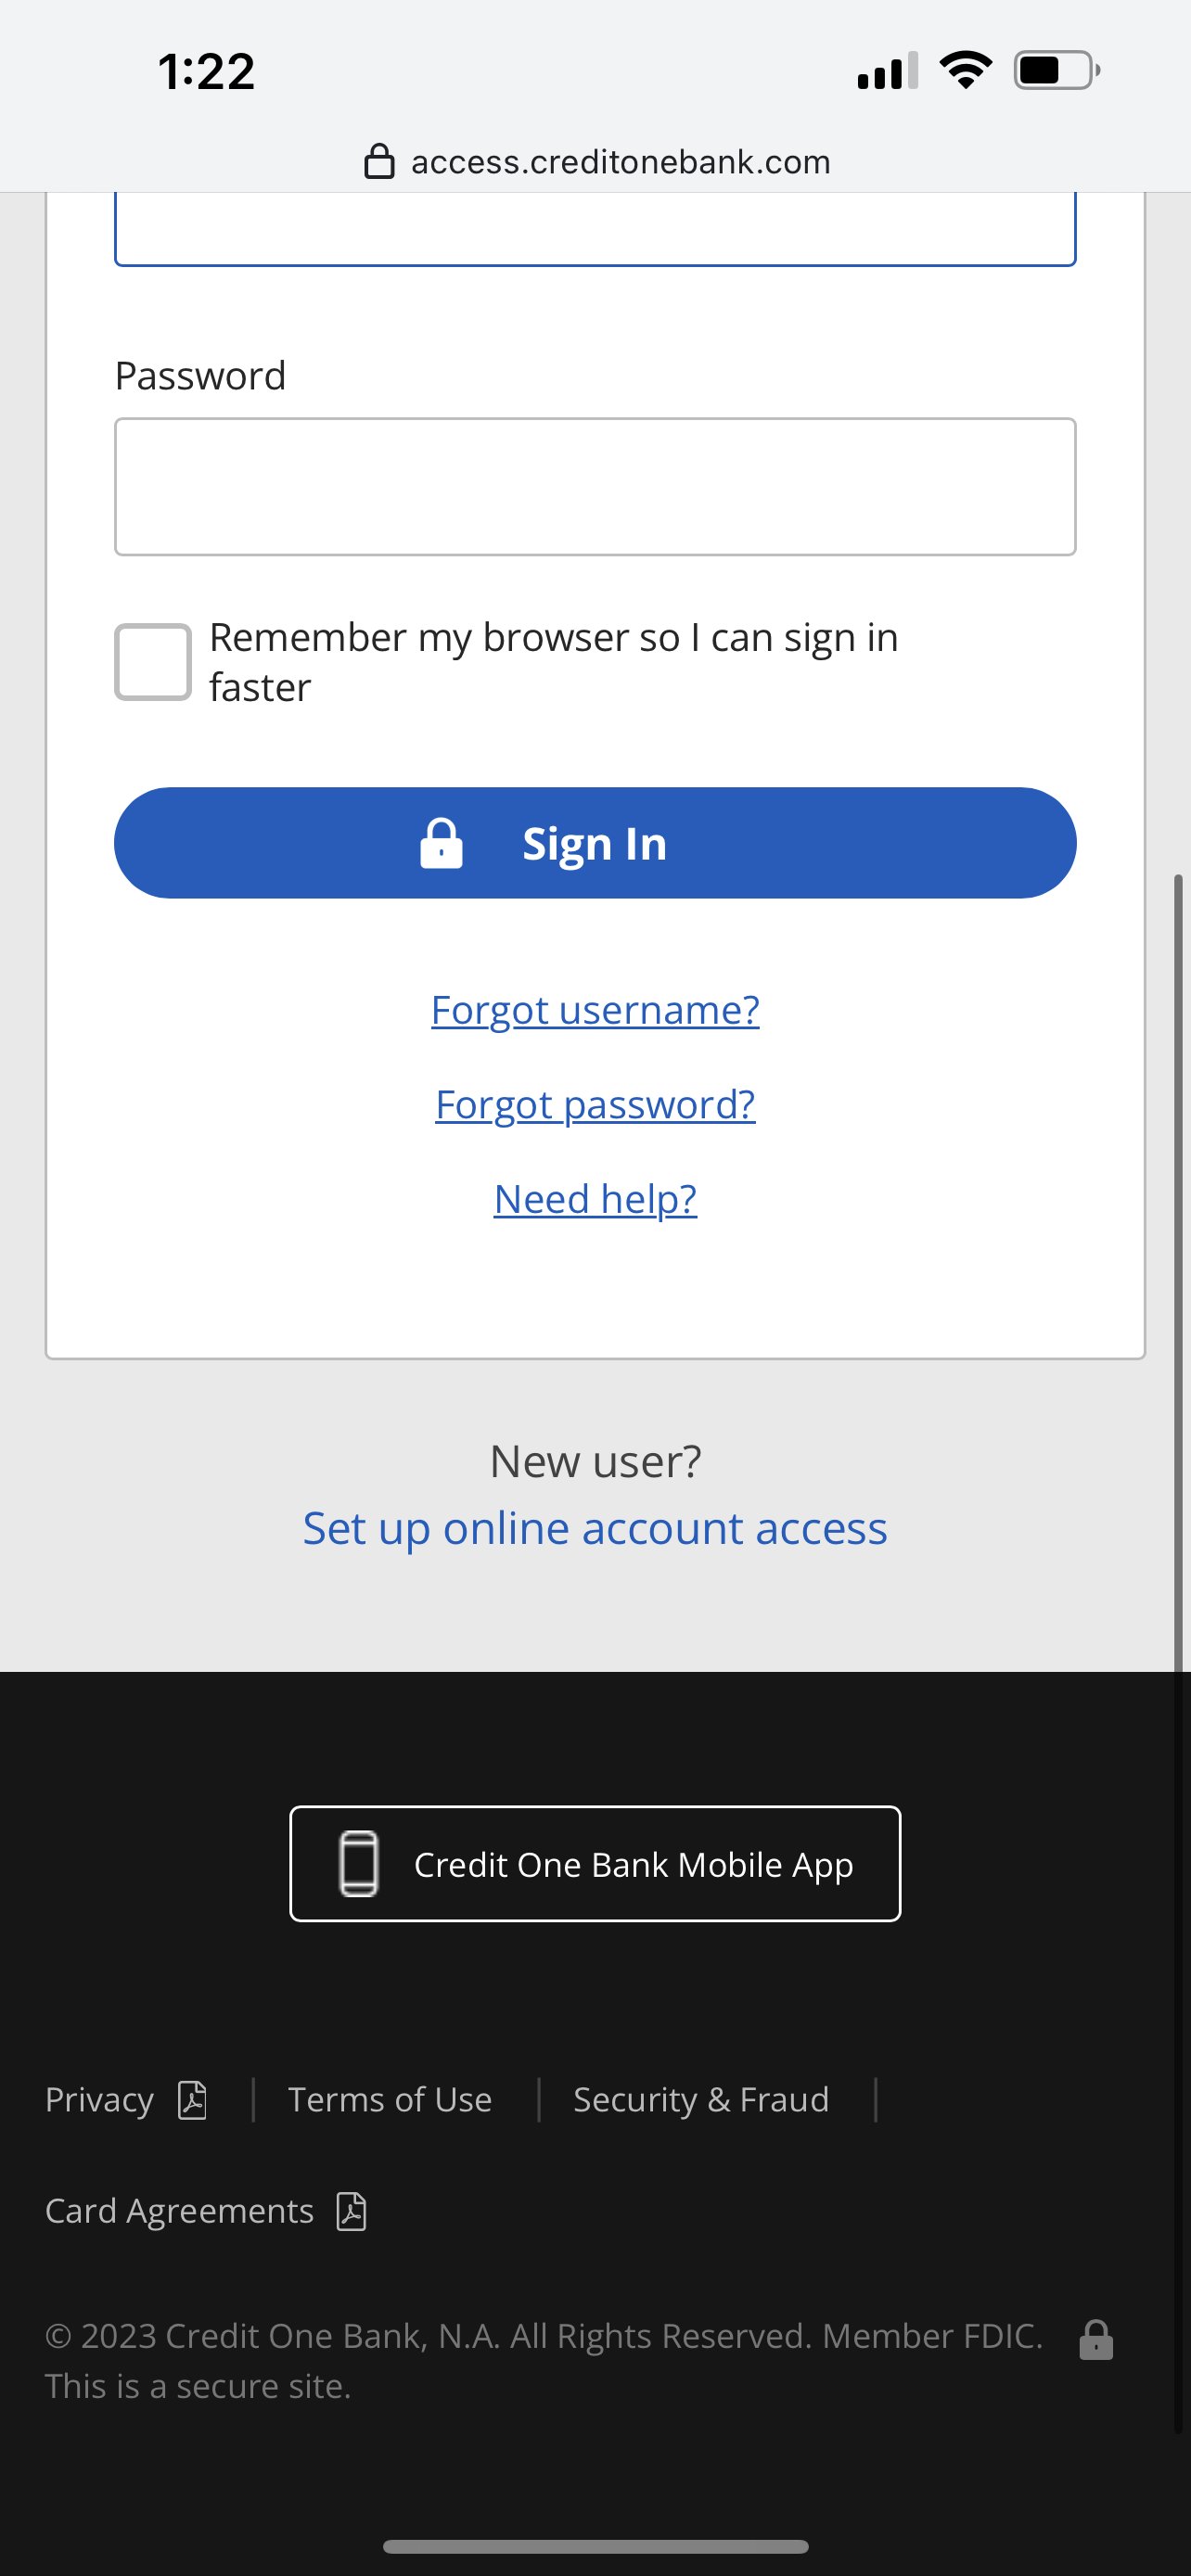Enable Remember my browser checkbox
Viewport: 1191px width, 2576px height.
[x=153, y=662]
